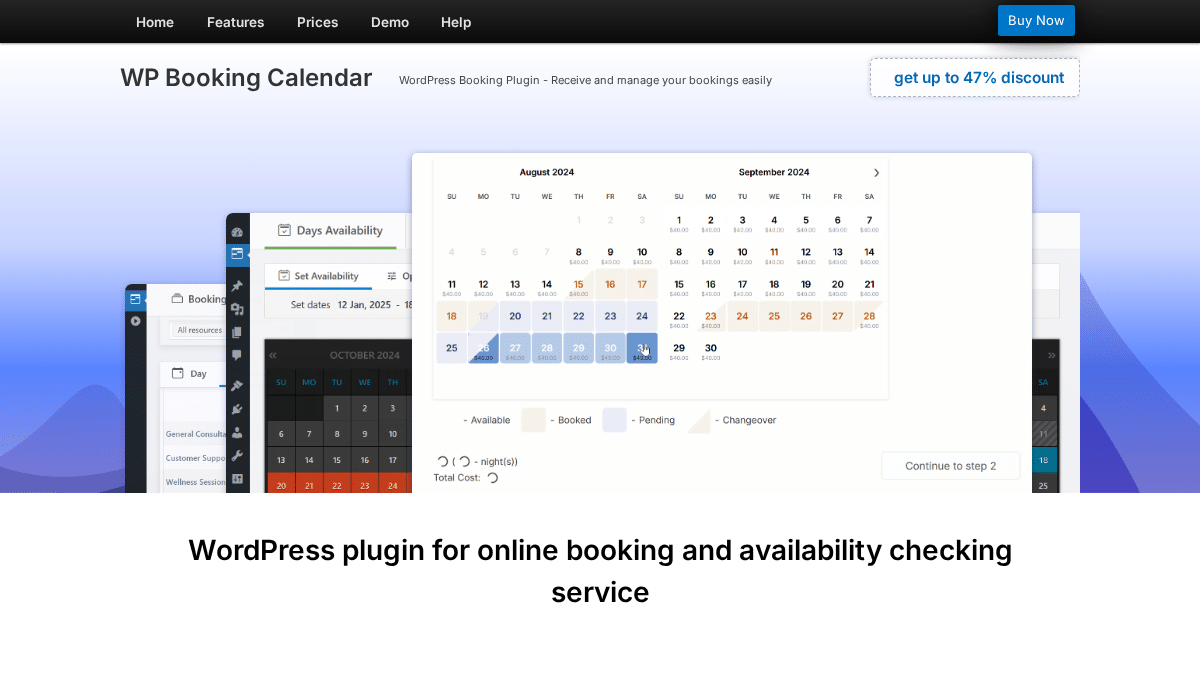Select booked date August 16
1200x675 pixels.
[610, 285]
